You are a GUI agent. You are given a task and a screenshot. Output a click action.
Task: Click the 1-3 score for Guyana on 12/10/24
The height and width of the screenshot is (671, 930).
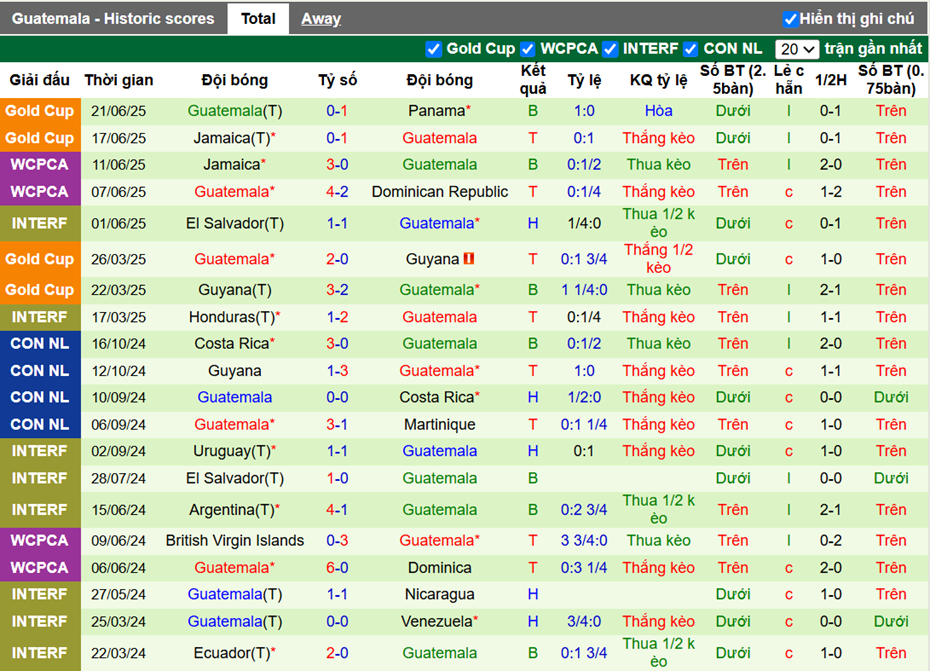point(337,371)
